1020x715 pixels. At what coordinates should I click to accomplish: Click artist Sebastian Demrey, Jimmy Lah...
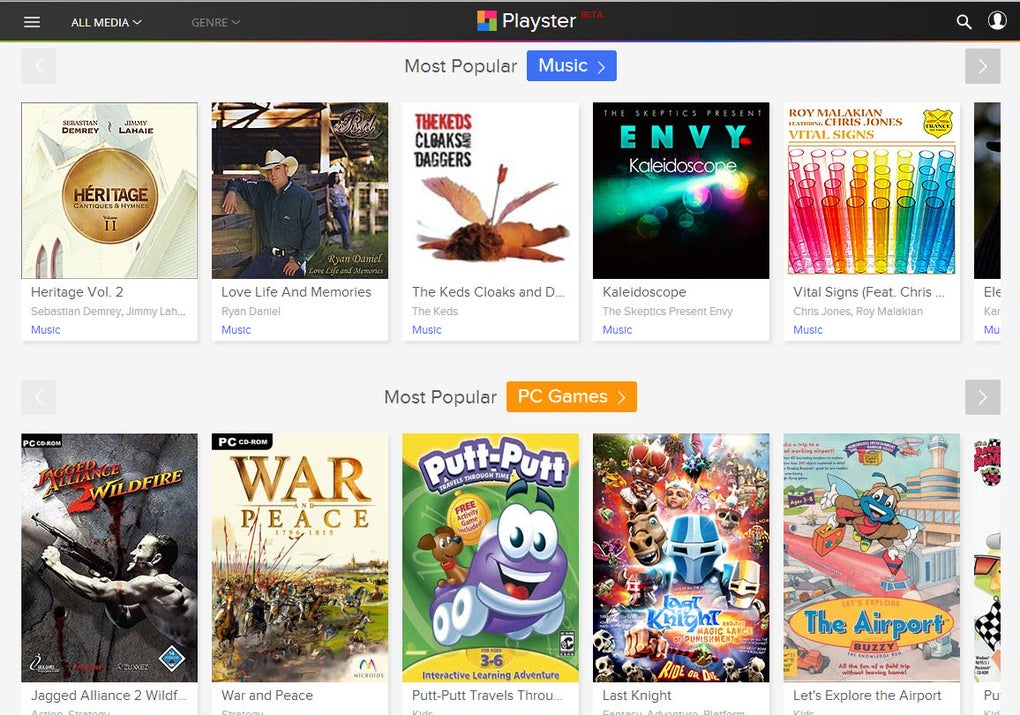108,311
